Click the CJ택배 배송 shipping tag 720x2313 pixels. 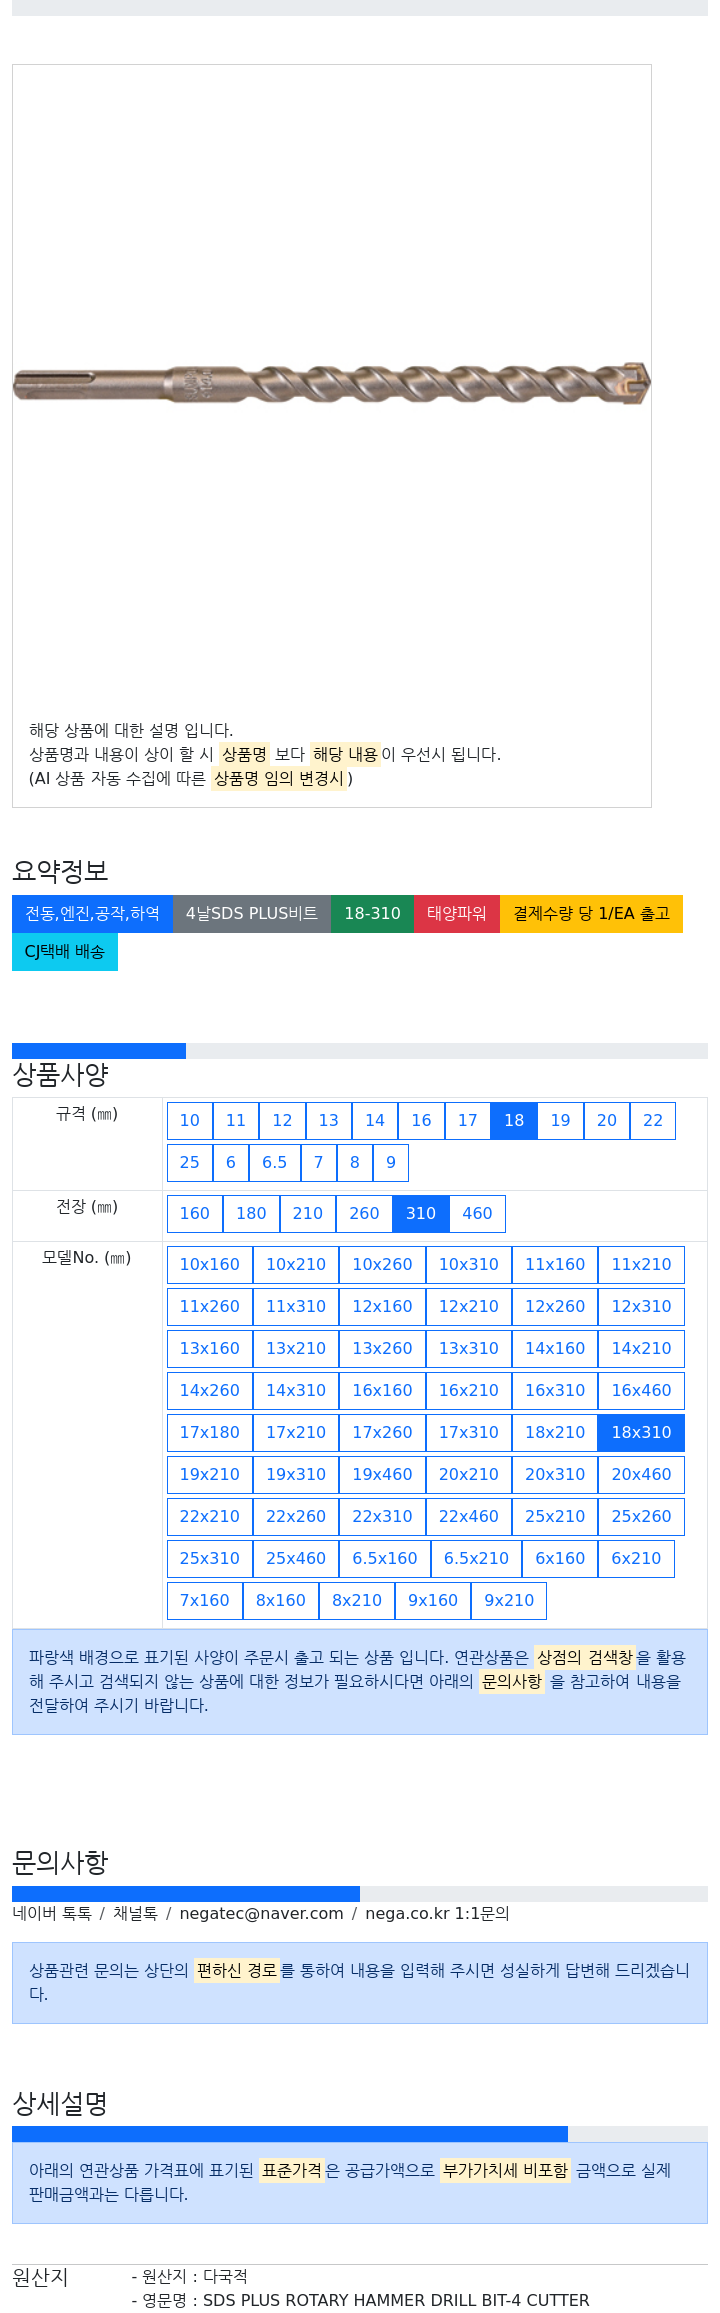tap(65, 952)
